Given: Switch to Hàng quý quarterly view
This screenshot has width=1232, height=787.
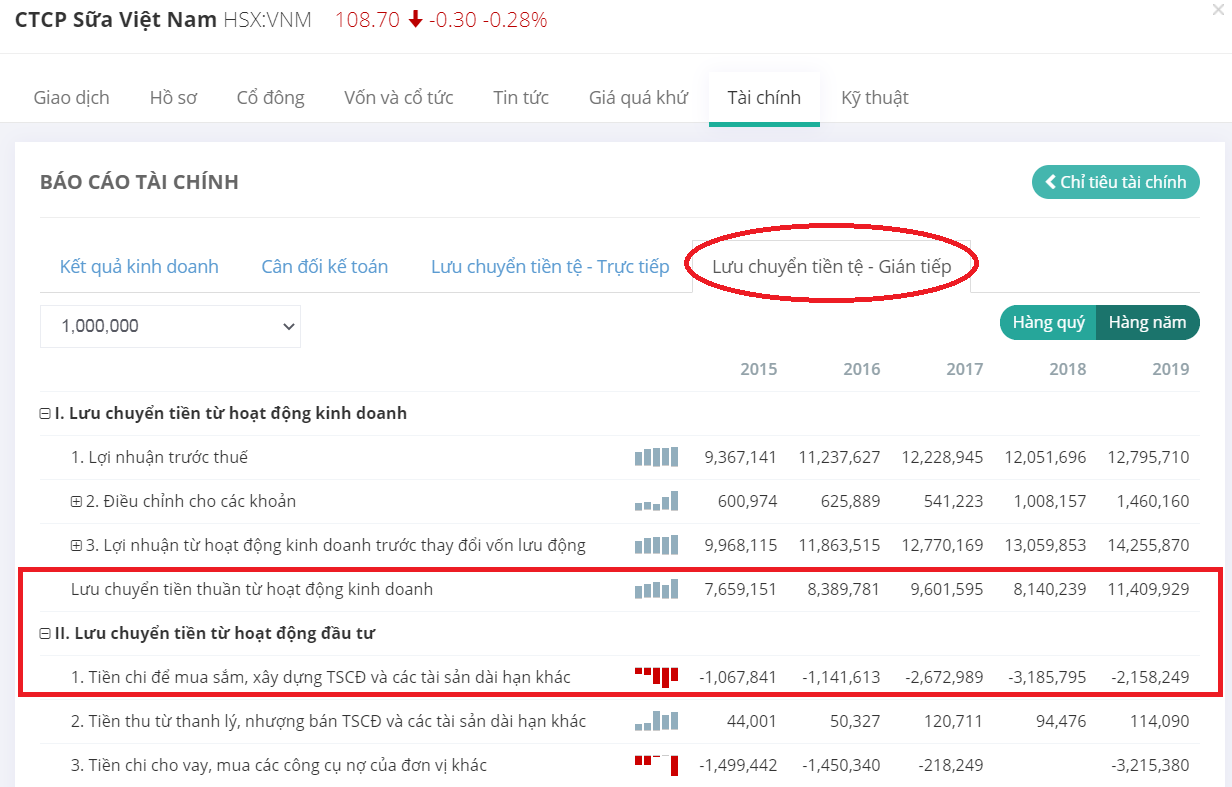Looking at the screenshot, I should click(1048, 322).
